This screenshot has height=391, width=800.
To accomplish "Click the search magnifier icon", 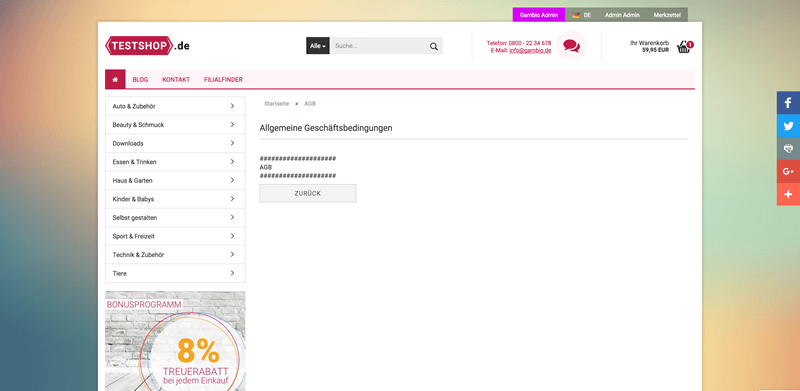I will pyautogui.click(x=434, y=46).
